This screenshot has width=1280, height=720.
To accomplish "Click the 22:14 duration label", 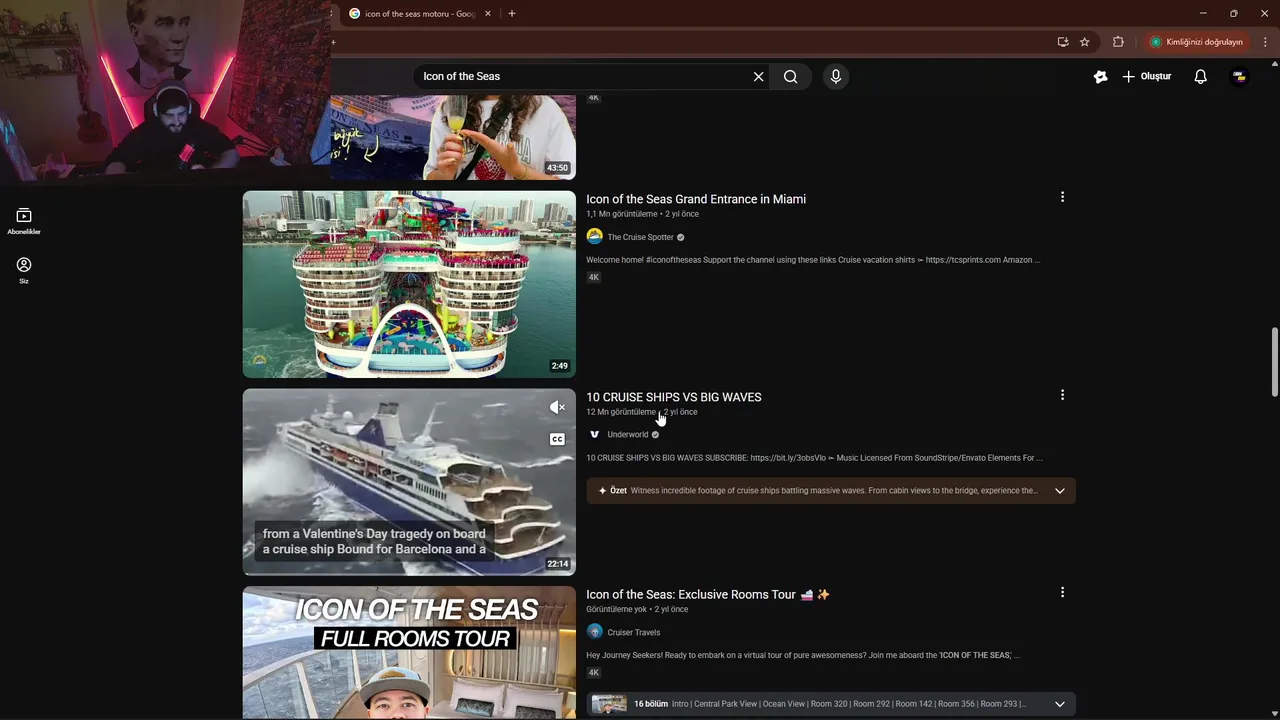I will click(558, 564).
